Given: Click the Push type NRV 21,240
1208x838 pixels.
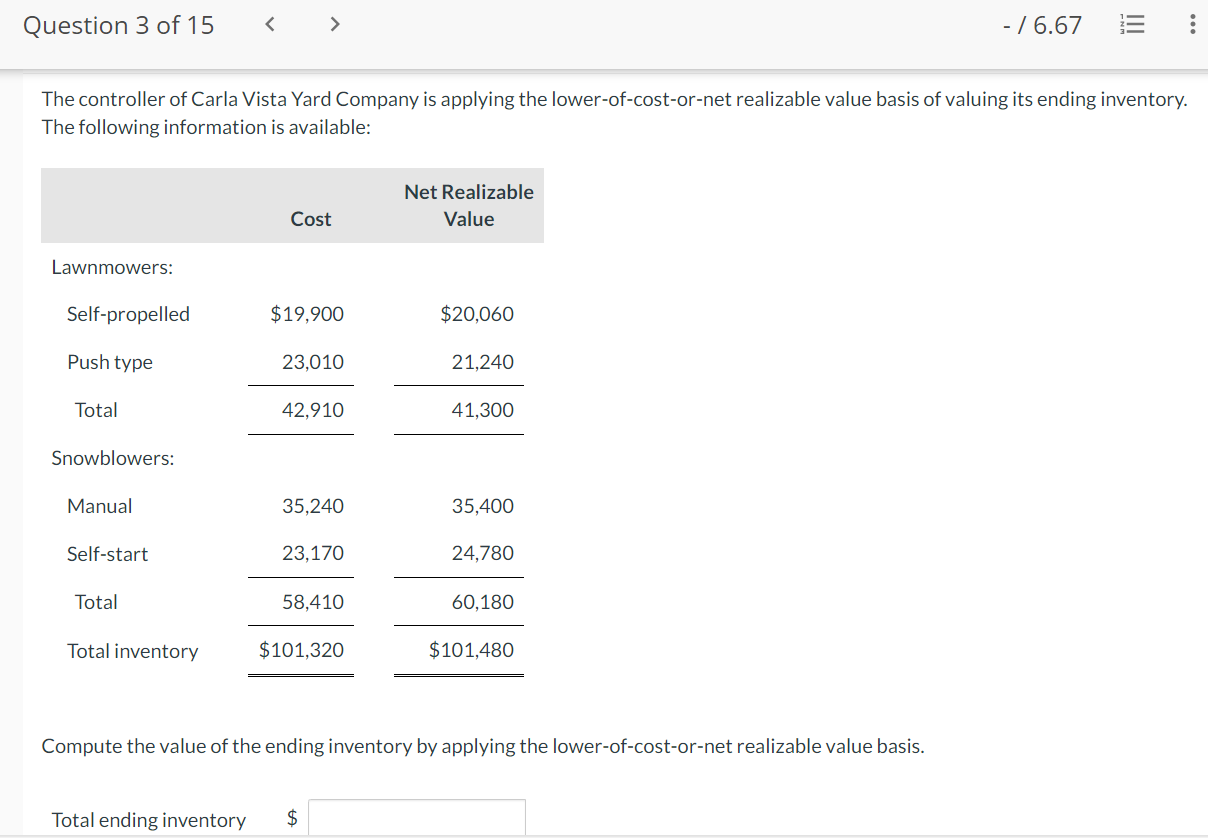Looking at the screenshot, I should (483, 362).
